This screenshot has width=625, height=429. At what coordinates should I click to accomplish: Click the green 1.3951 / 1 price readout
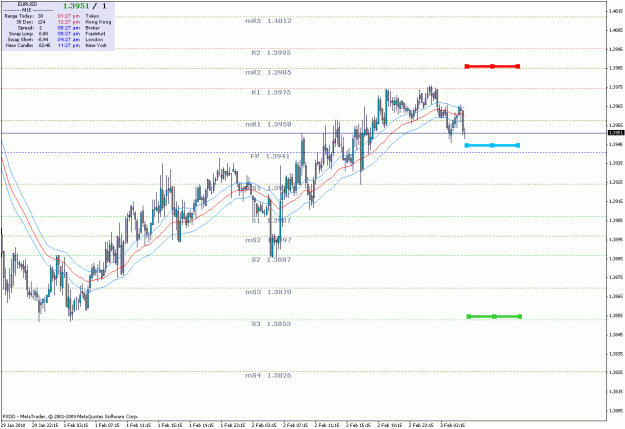coord(85,6)
